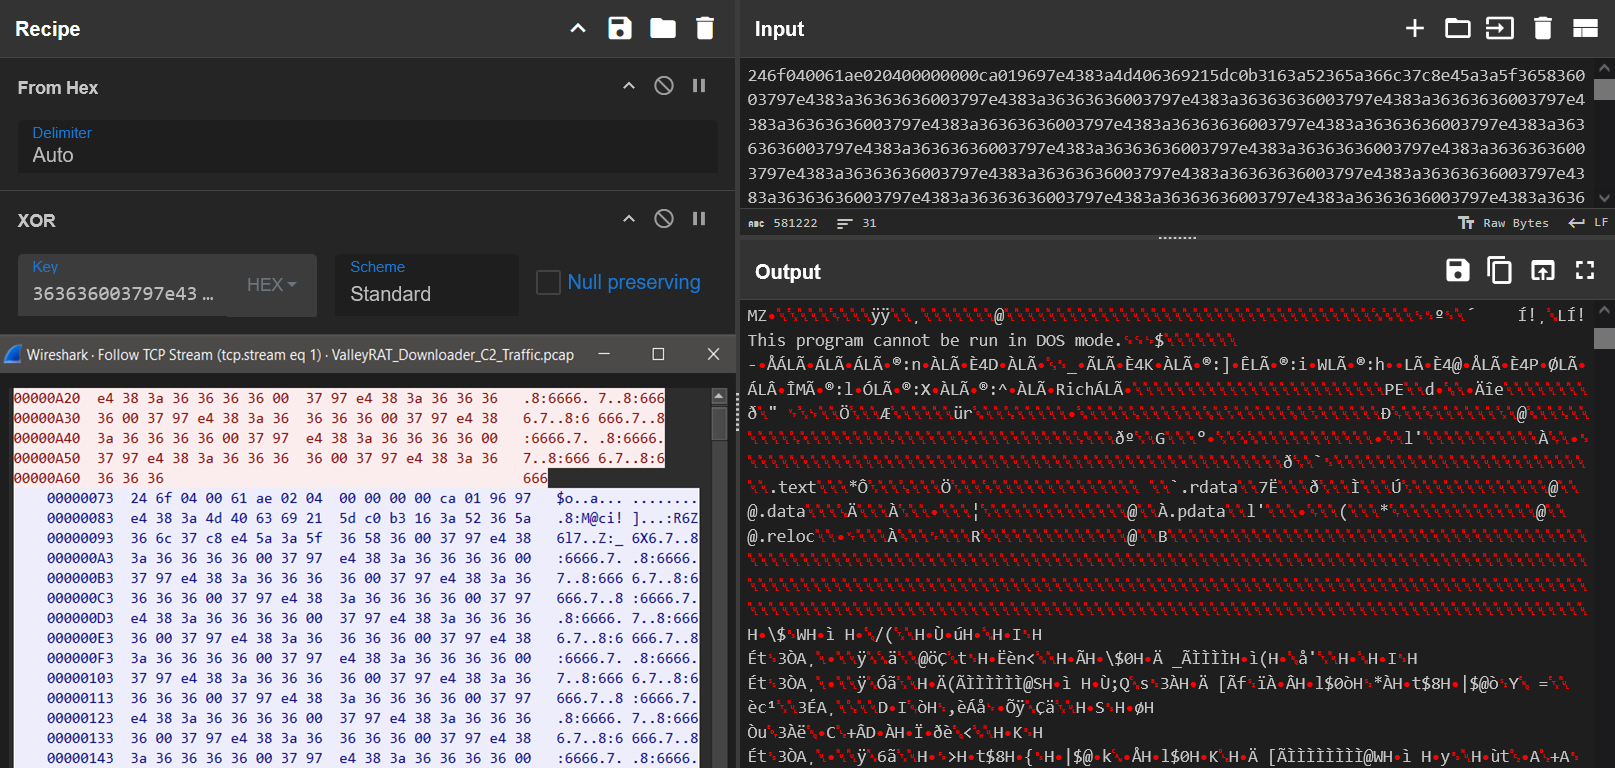The height and width of the screenshot is (768, 1615).
Task: Open the Raw Bytes encoding selector
Action: coord(1503,223)
